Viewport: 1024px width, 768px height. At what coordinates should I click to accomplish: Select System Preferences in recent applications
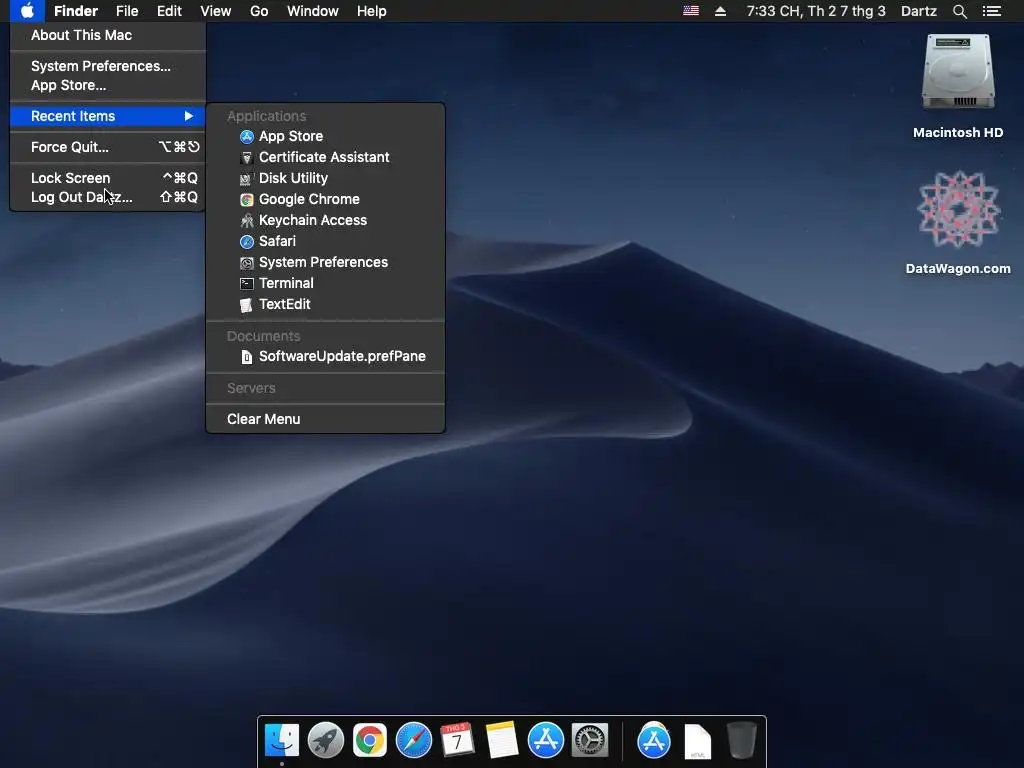[x=325, y=263]
